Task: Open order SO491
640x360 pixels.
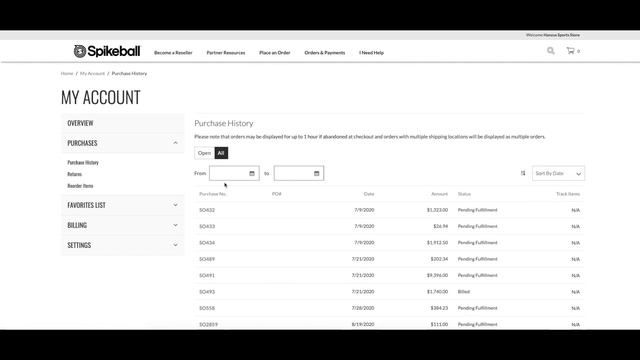Action: [x=207, y=276]
